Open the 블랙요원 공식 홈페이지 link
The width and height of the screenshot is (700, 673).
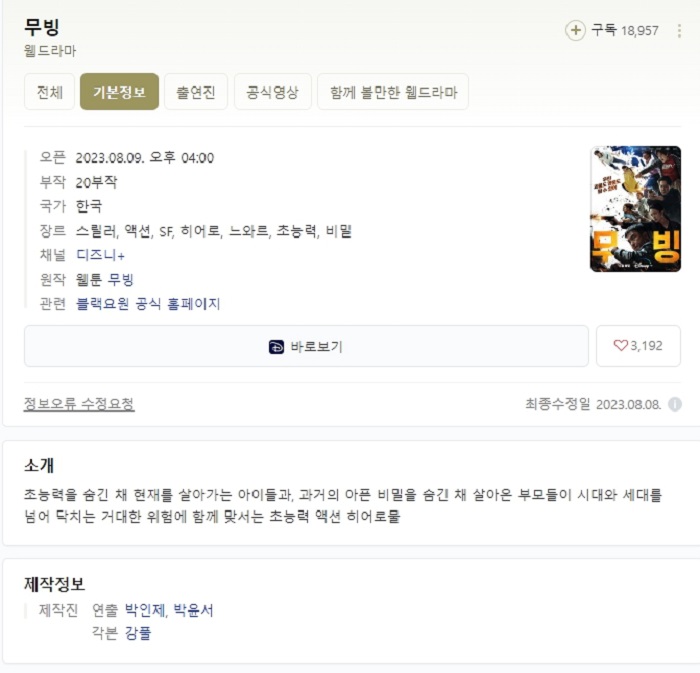click(148, 304)
